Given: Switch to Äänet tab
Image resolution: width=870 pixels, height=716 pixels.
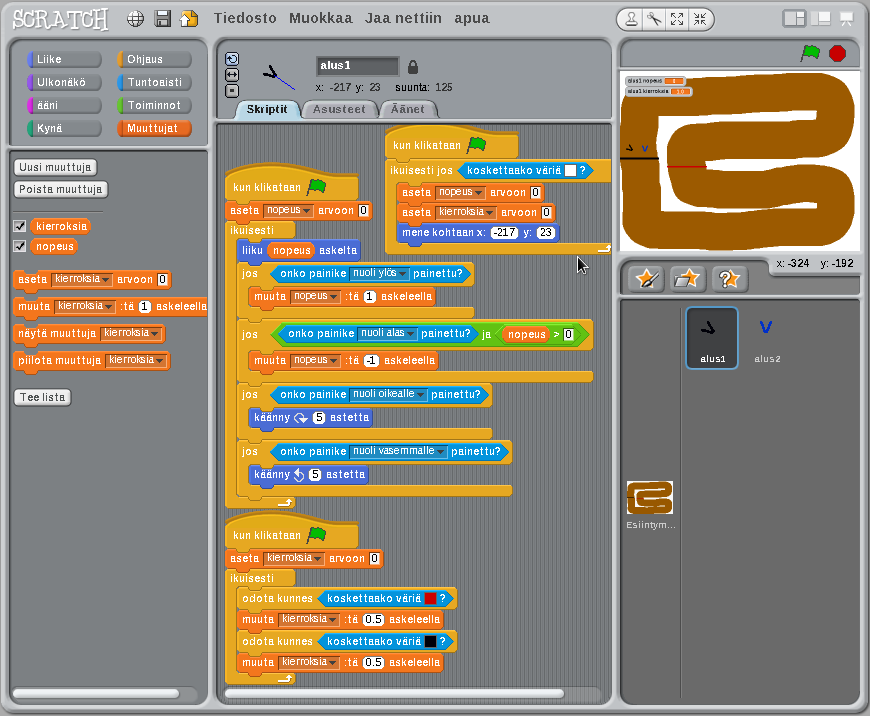Looking at the screenshot, I should coord(408,109).
